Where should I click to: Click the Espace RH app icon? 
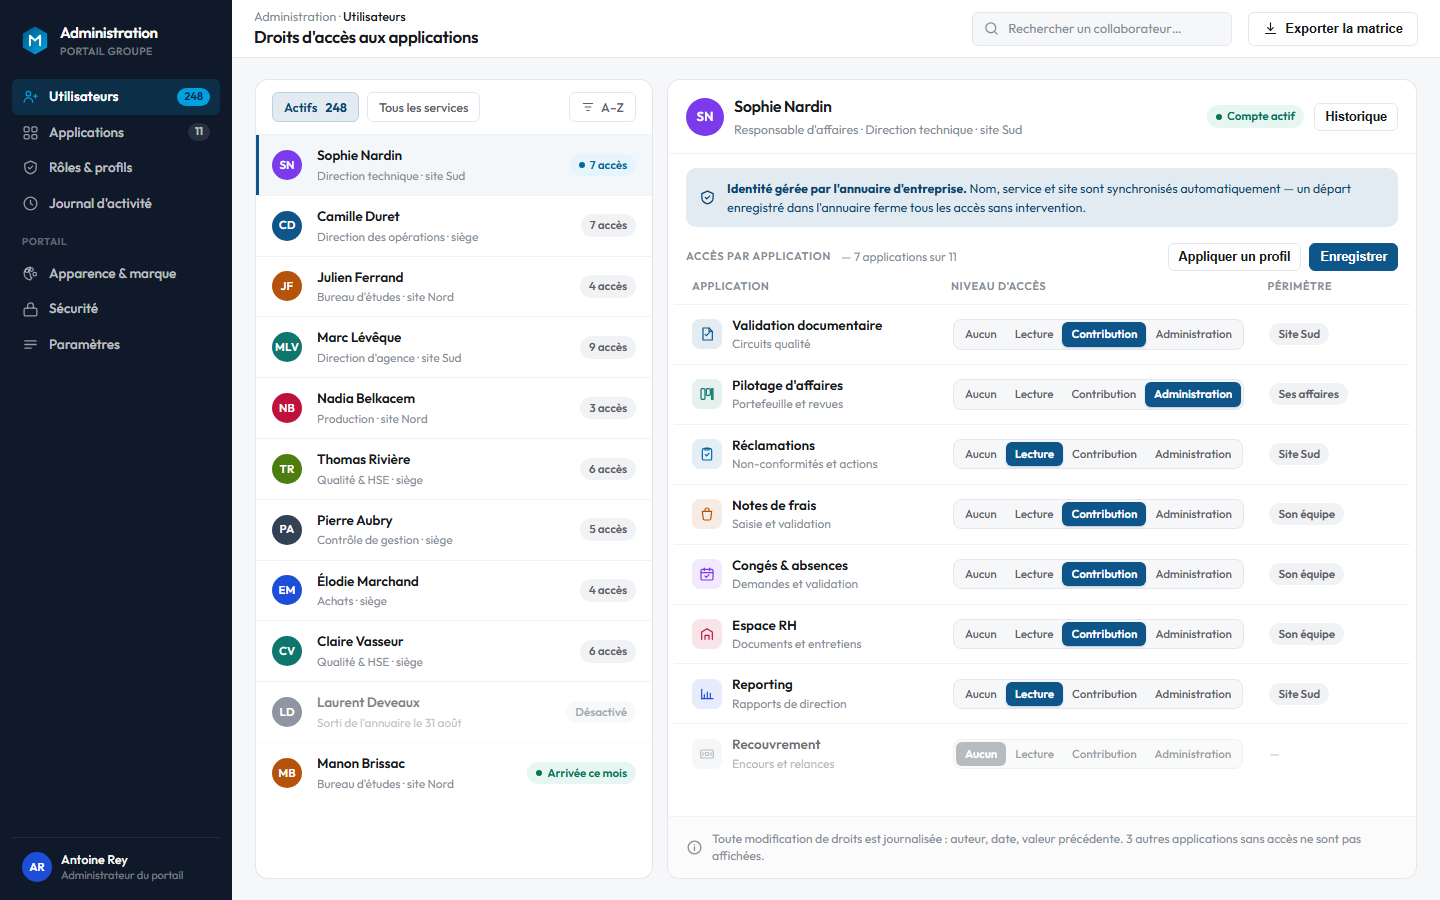tap(707, 634)
